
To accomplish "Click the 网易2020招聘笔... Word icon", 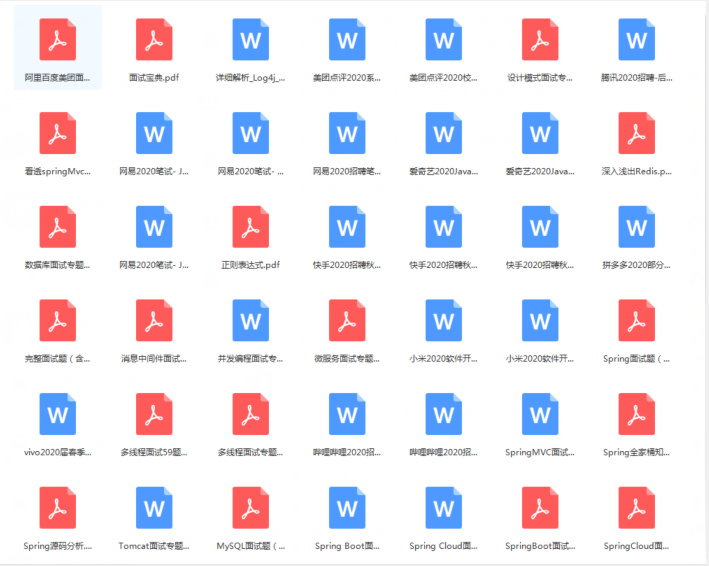I will pyautogui.click(x=347, y=133).
